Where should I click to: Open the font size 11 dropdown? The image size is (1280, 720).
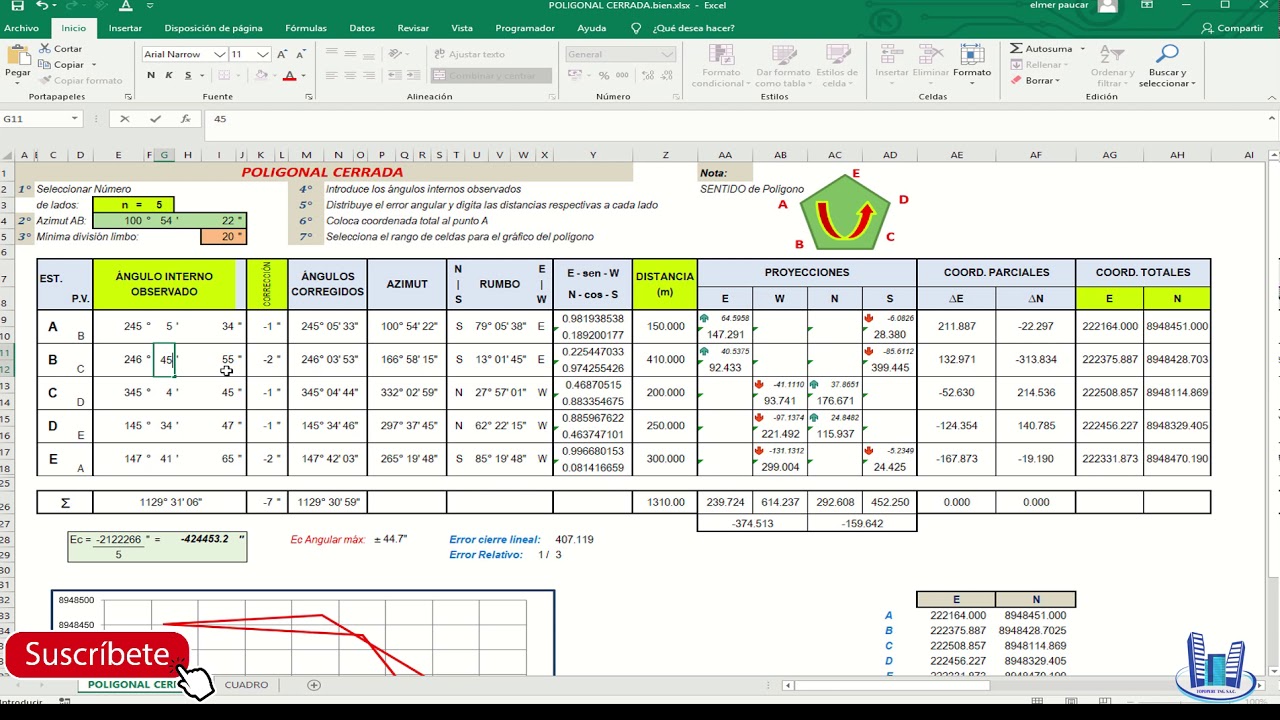(x=263, y=54)
